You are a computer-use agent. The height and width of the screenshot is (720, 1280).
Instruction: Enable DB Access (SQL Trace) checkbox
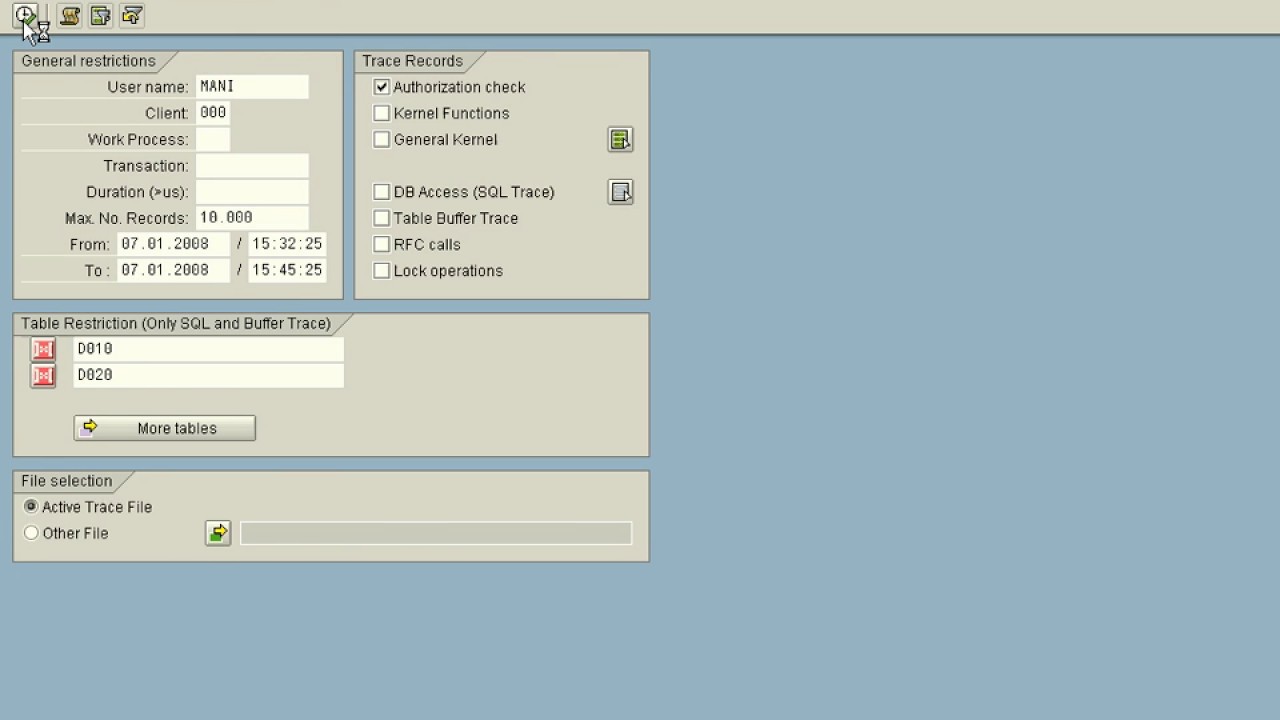(x=381, y=192)
